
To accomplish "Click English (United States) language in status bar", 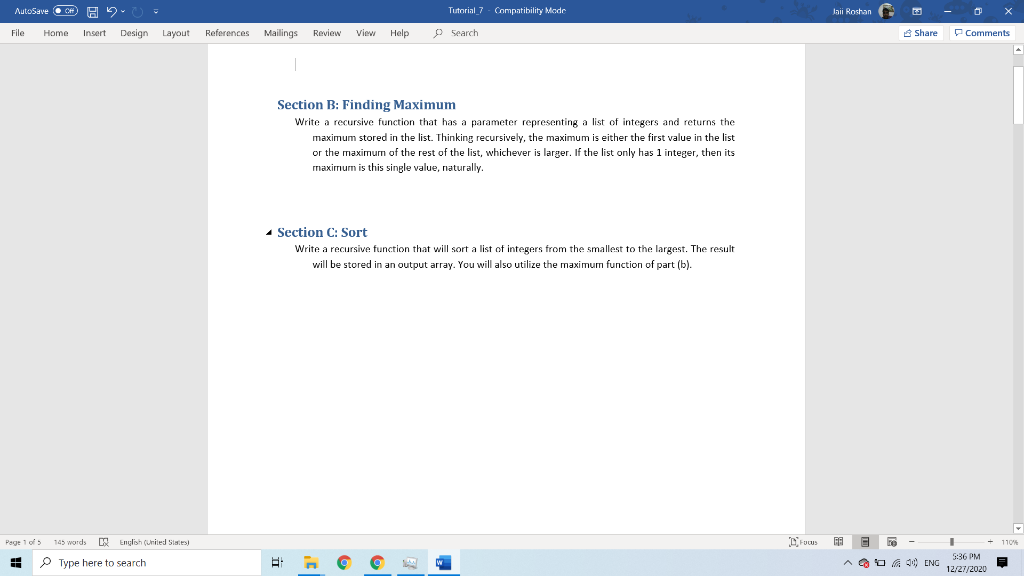I will click(151, 541).
